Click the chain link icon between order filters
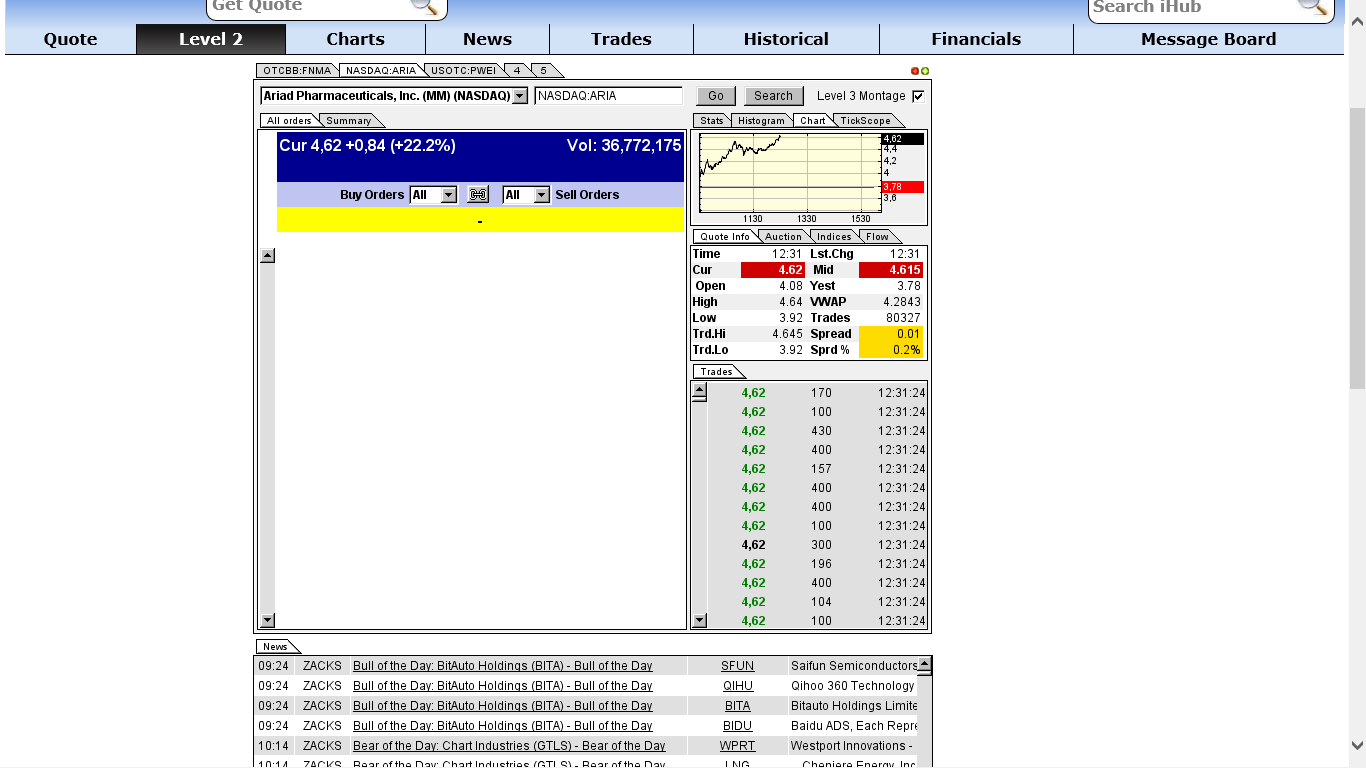Screen dimensions: 1366x768 pyautogui.click(x=477, y=194)
